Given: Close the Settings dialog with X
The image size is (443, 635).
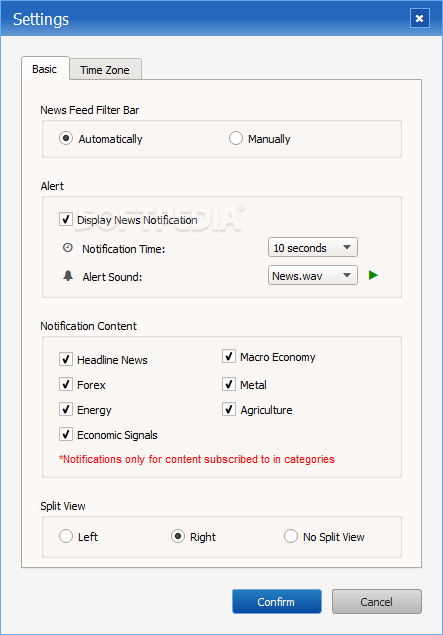Looking at the screenshot, I should click(x=420, y=18).
